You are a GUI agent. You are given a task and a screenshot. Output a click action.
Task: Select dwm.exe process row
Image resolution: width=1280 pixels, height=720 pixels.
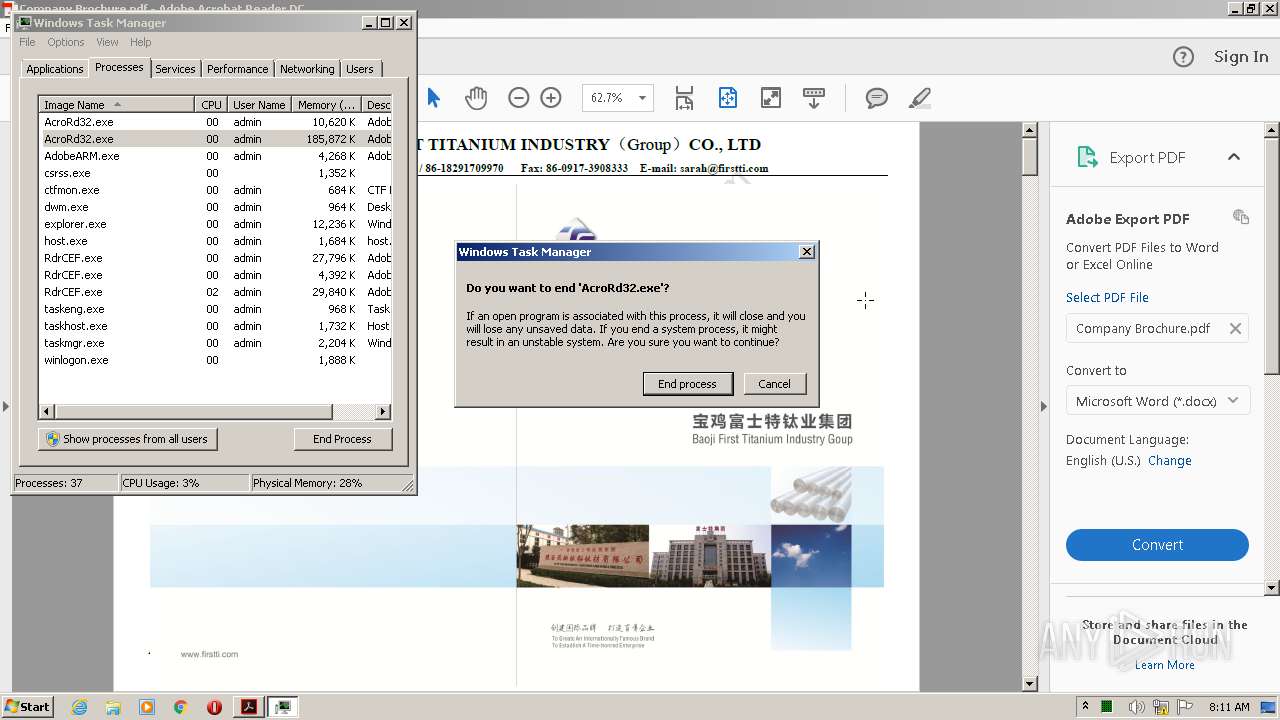point(215,207)
